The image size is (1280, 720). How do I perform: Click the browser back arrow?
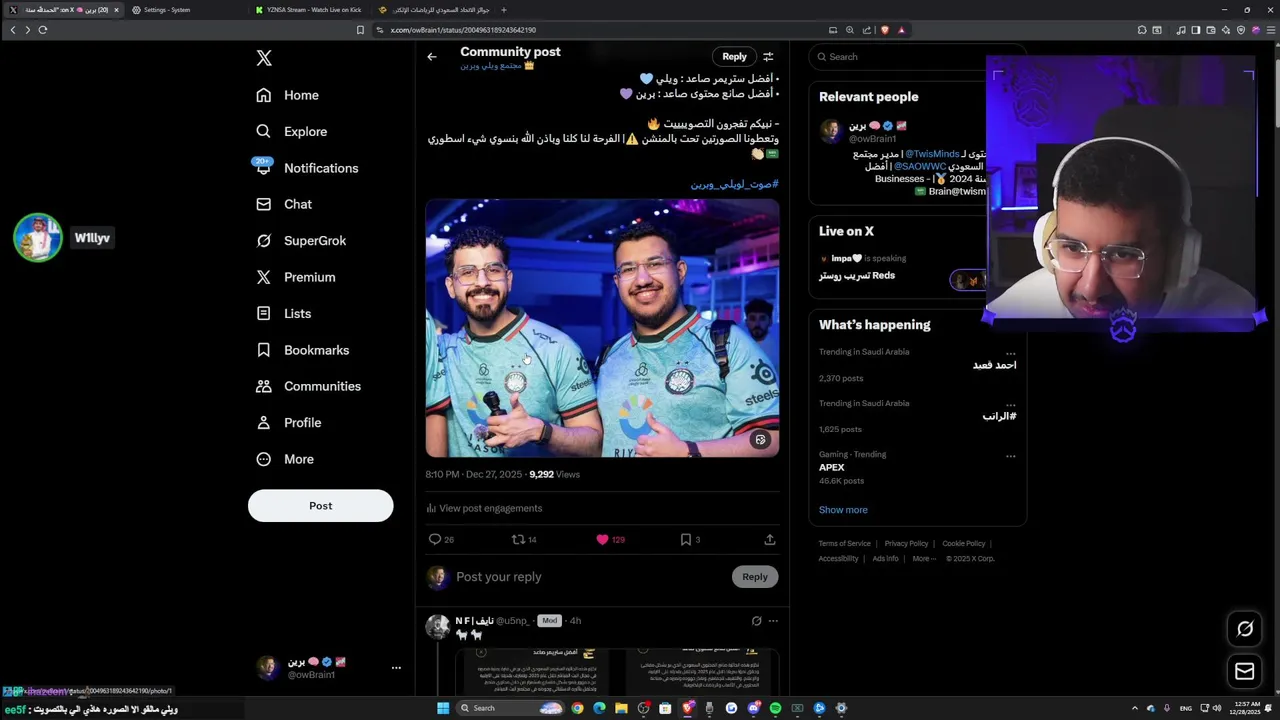pos(13,30)
